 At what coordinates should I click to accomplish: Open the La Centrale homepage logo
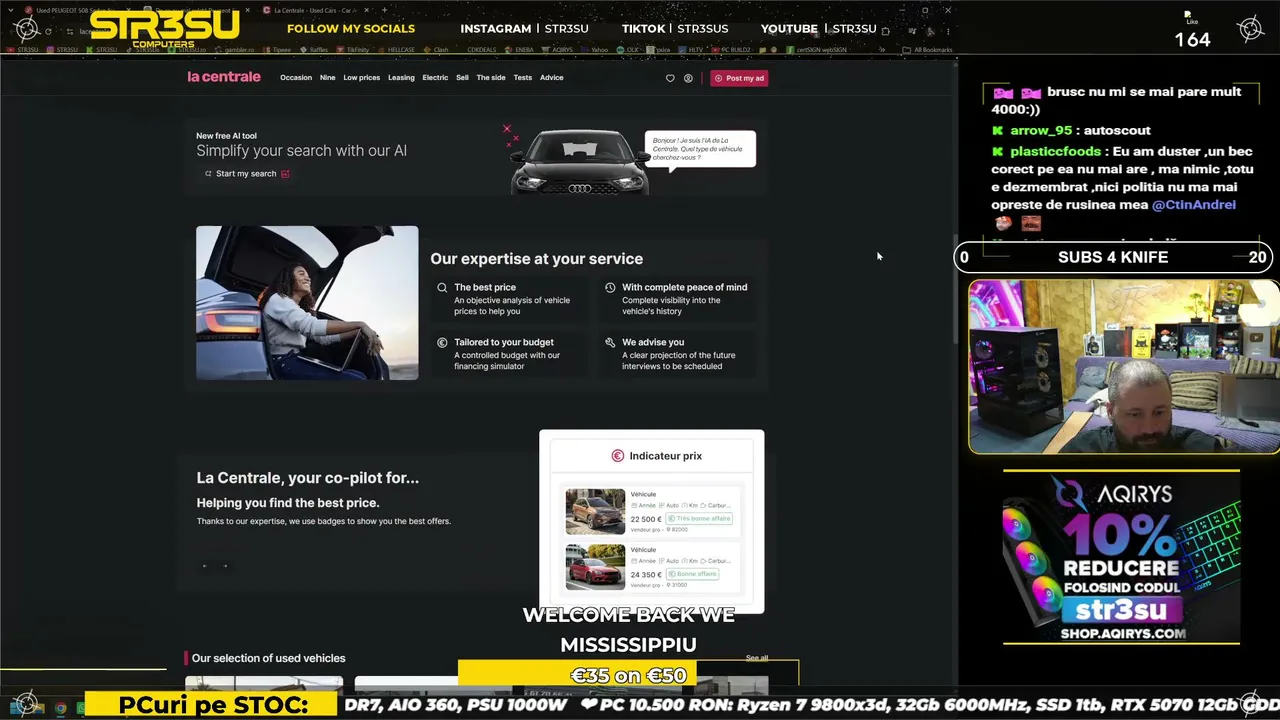click(224, 77)
